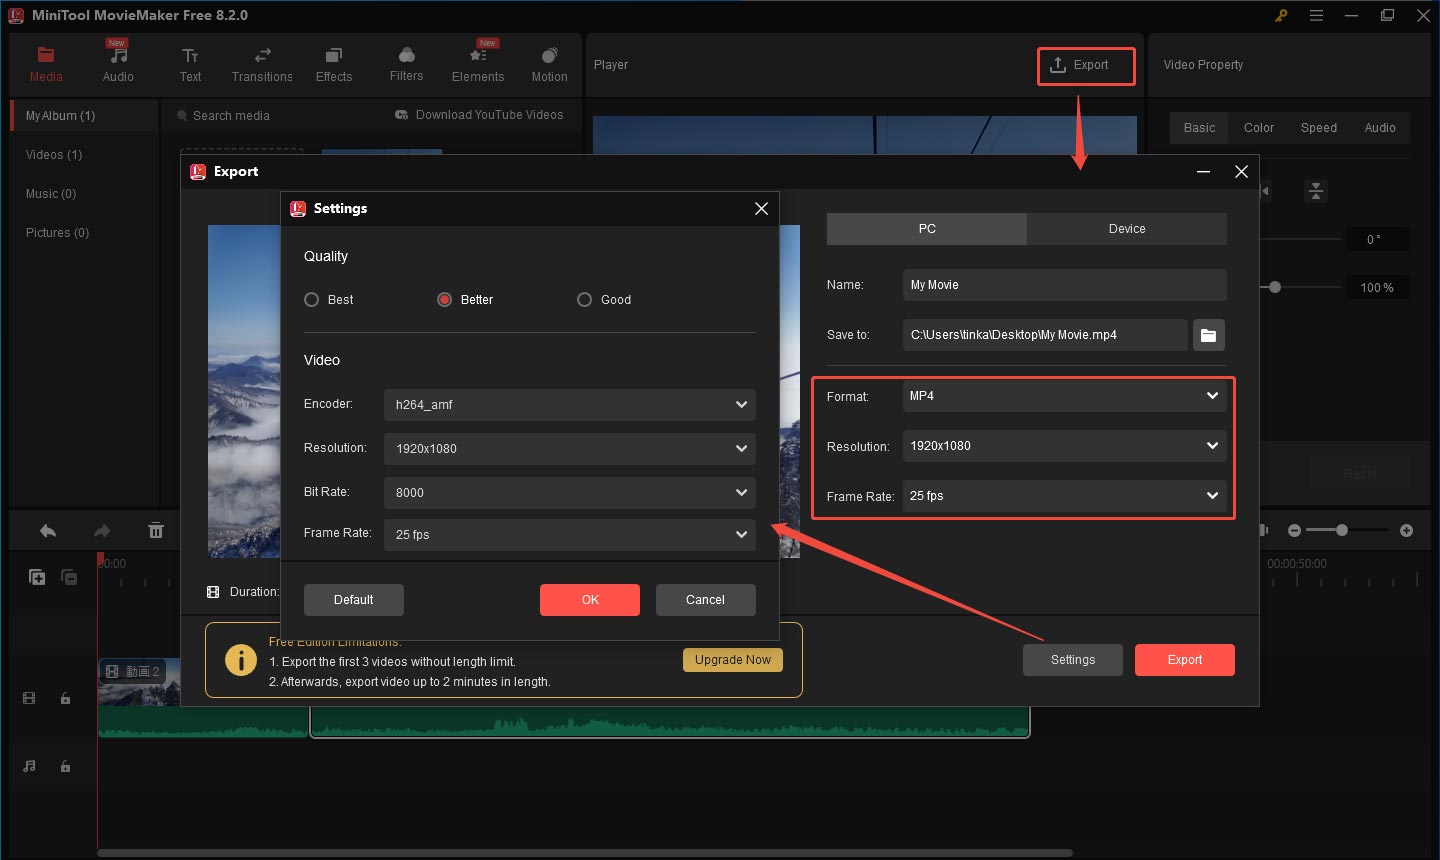Viewport: 1440px width, 860px height.
Task: Open the Motion tab
Action: [549, 65]
